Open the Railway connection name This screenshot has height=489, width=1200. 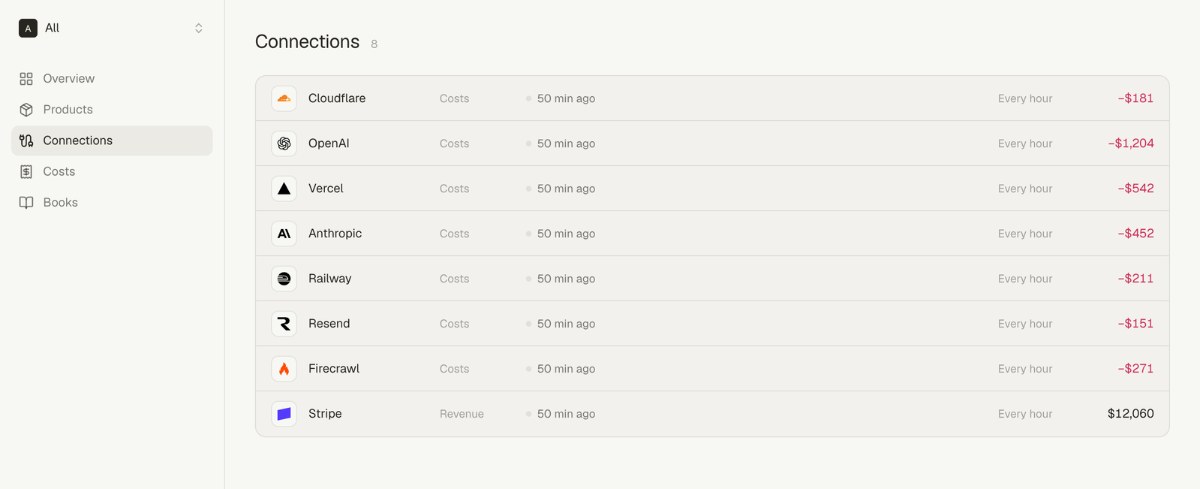tap(330, 278)
